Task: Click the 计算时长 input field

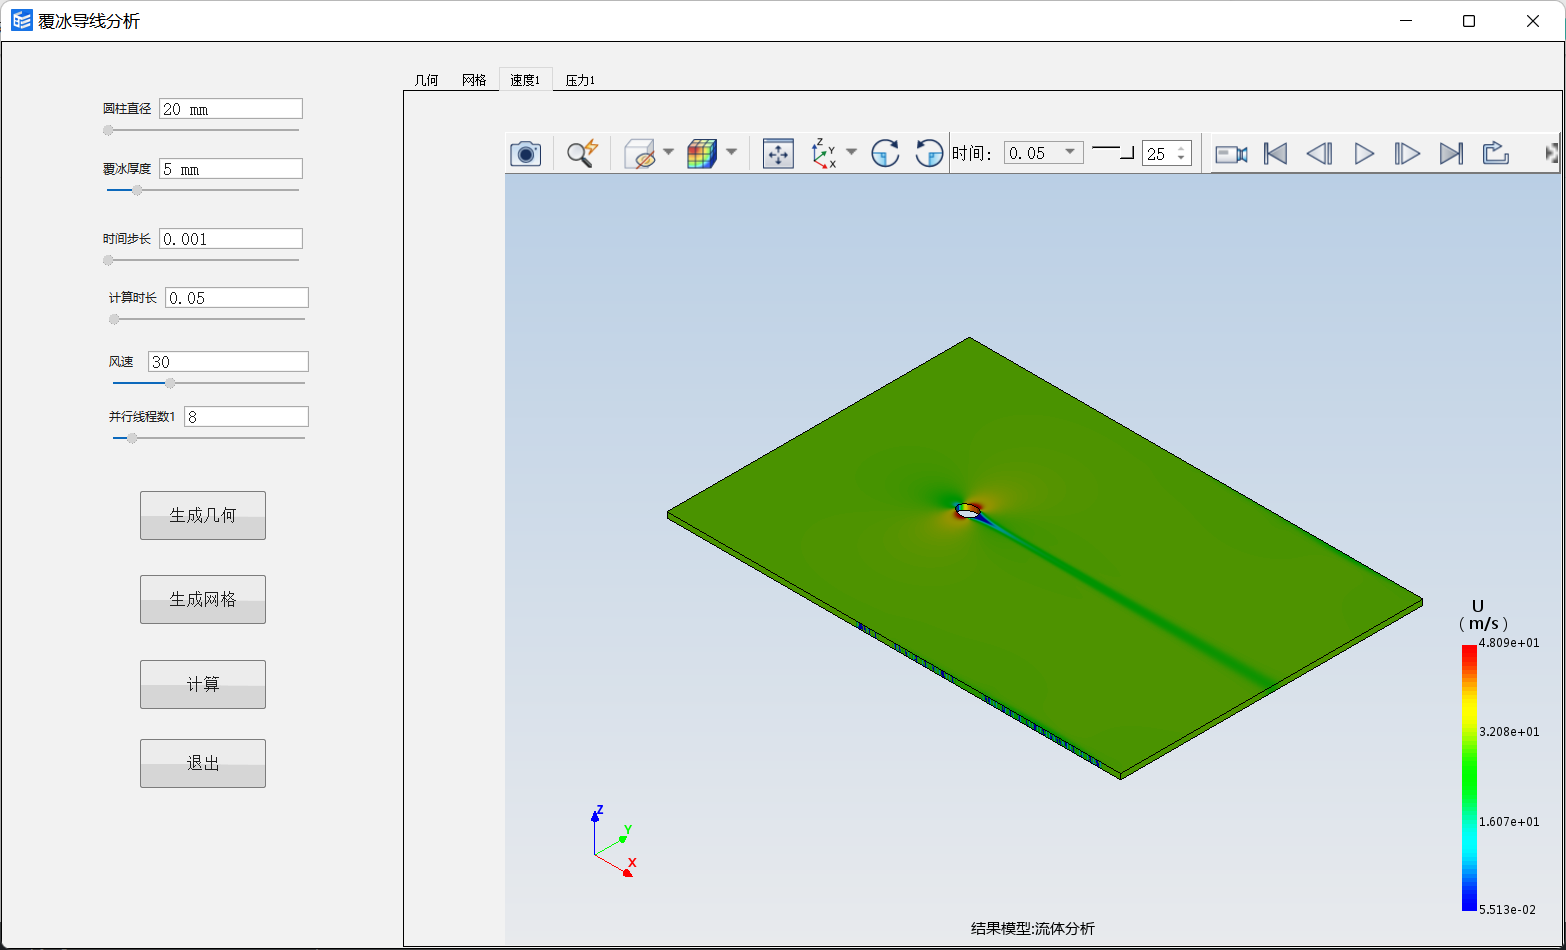Action: (237, 298)
